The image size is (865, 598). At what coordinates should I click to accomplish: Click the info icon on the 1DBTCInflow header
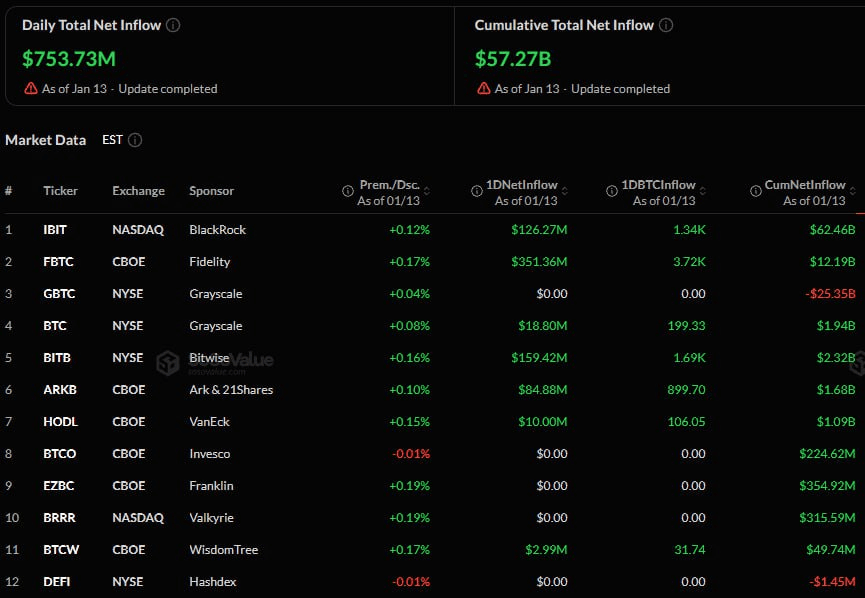click(x=610, y=189)
